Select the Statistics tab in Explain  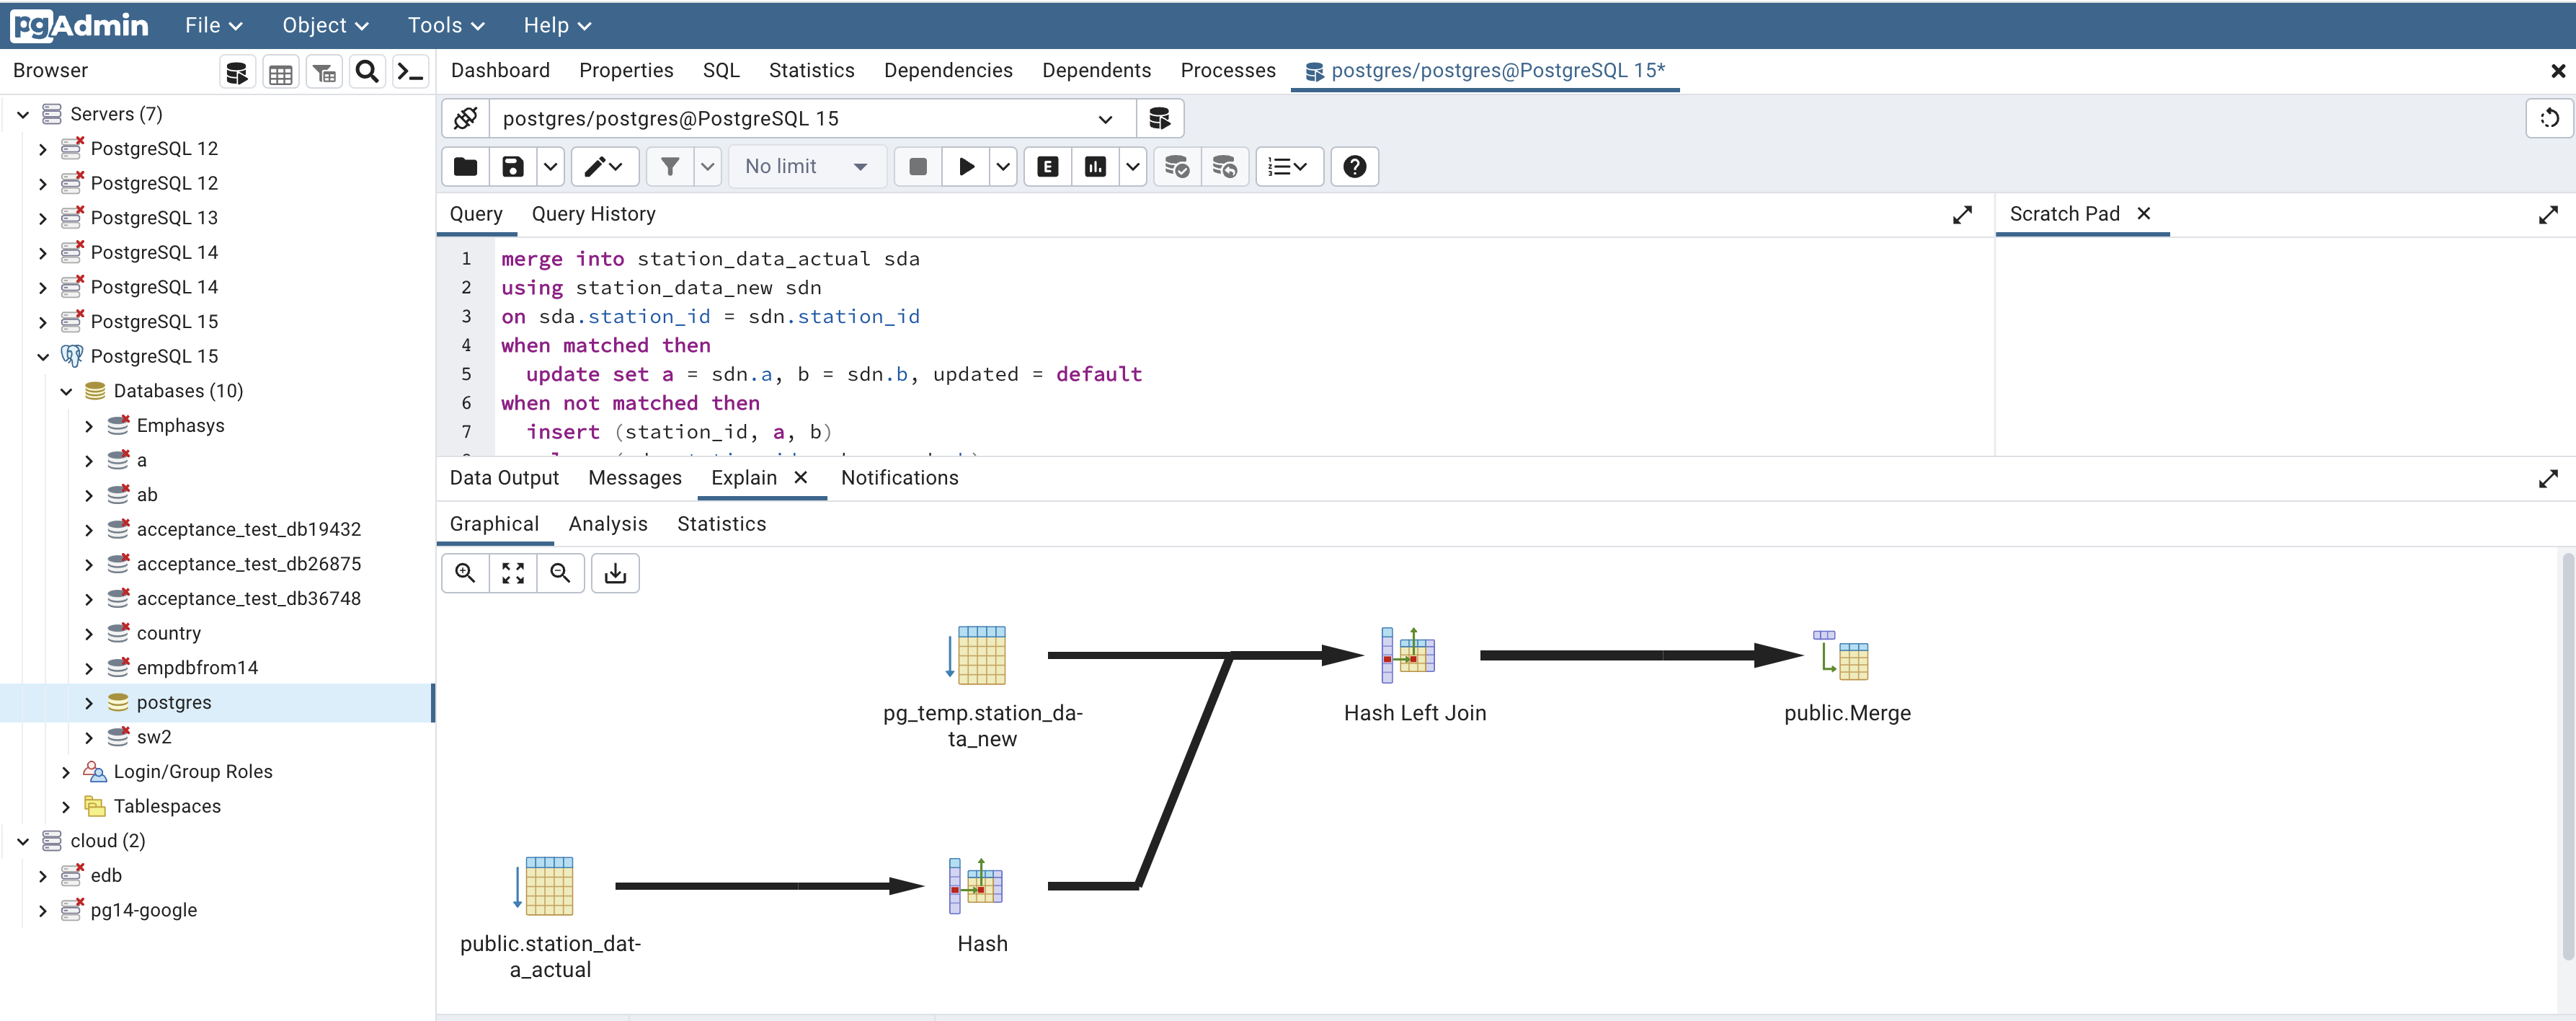click(721, 523)
